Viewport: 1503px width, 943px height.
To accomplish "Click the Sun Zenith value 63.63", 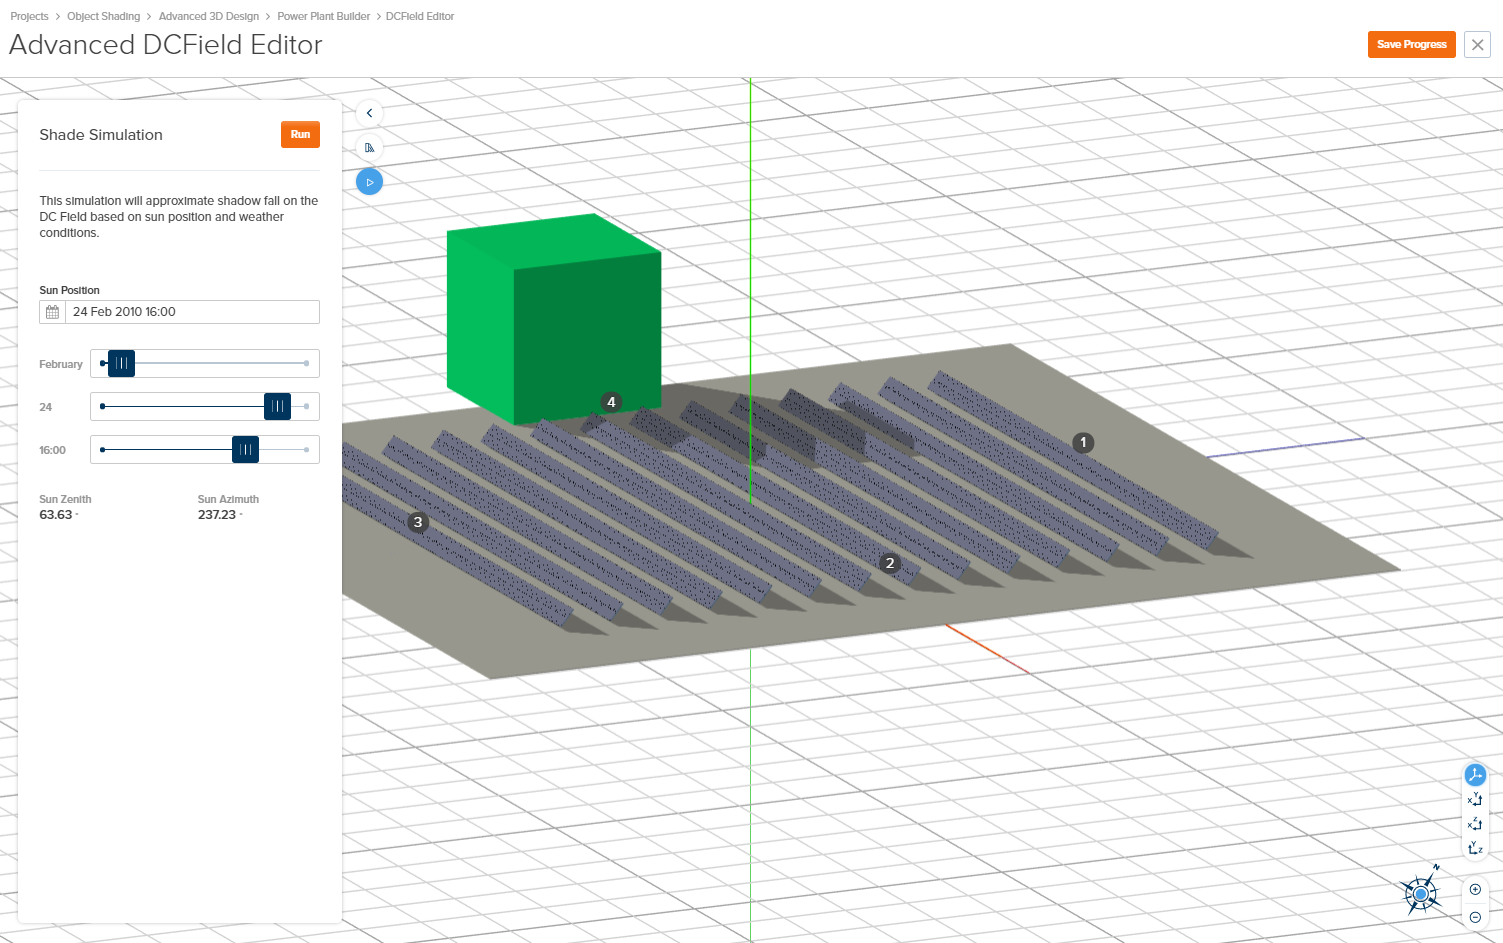I will (x=56, y=515).
